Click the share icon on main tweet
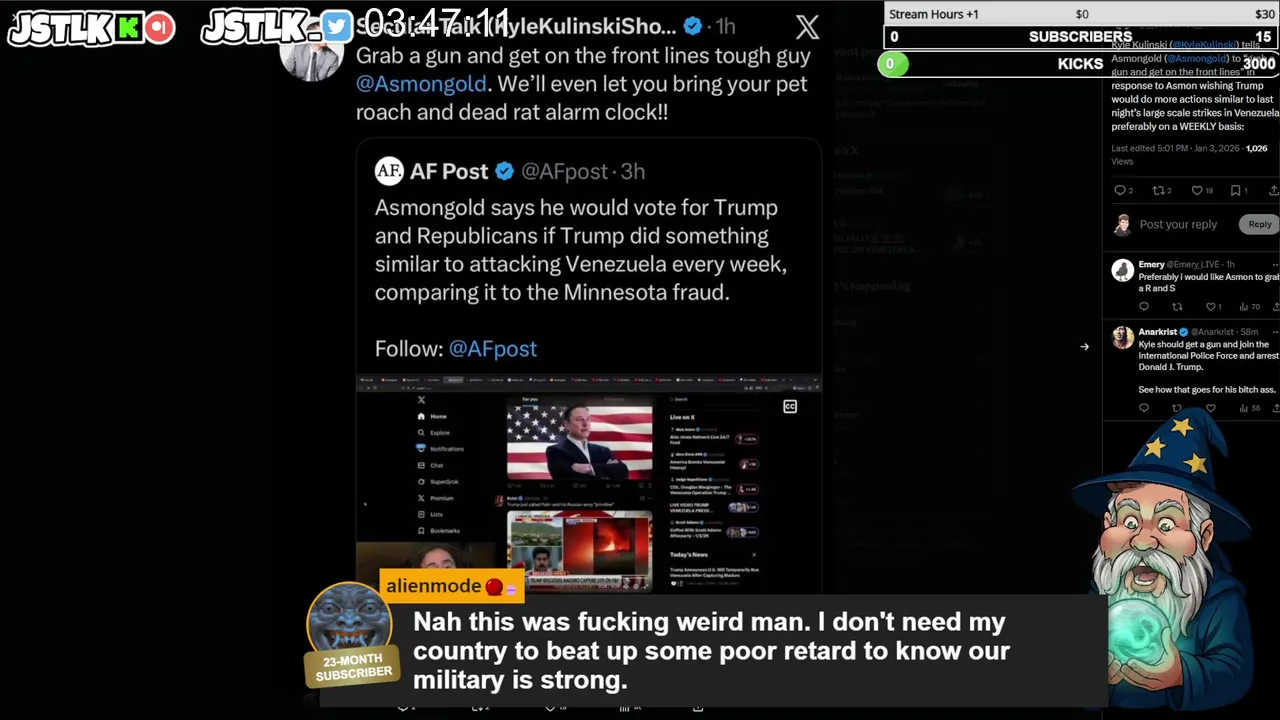The height and width of the screenshot is (720, 1280). tap(1273, 191)
